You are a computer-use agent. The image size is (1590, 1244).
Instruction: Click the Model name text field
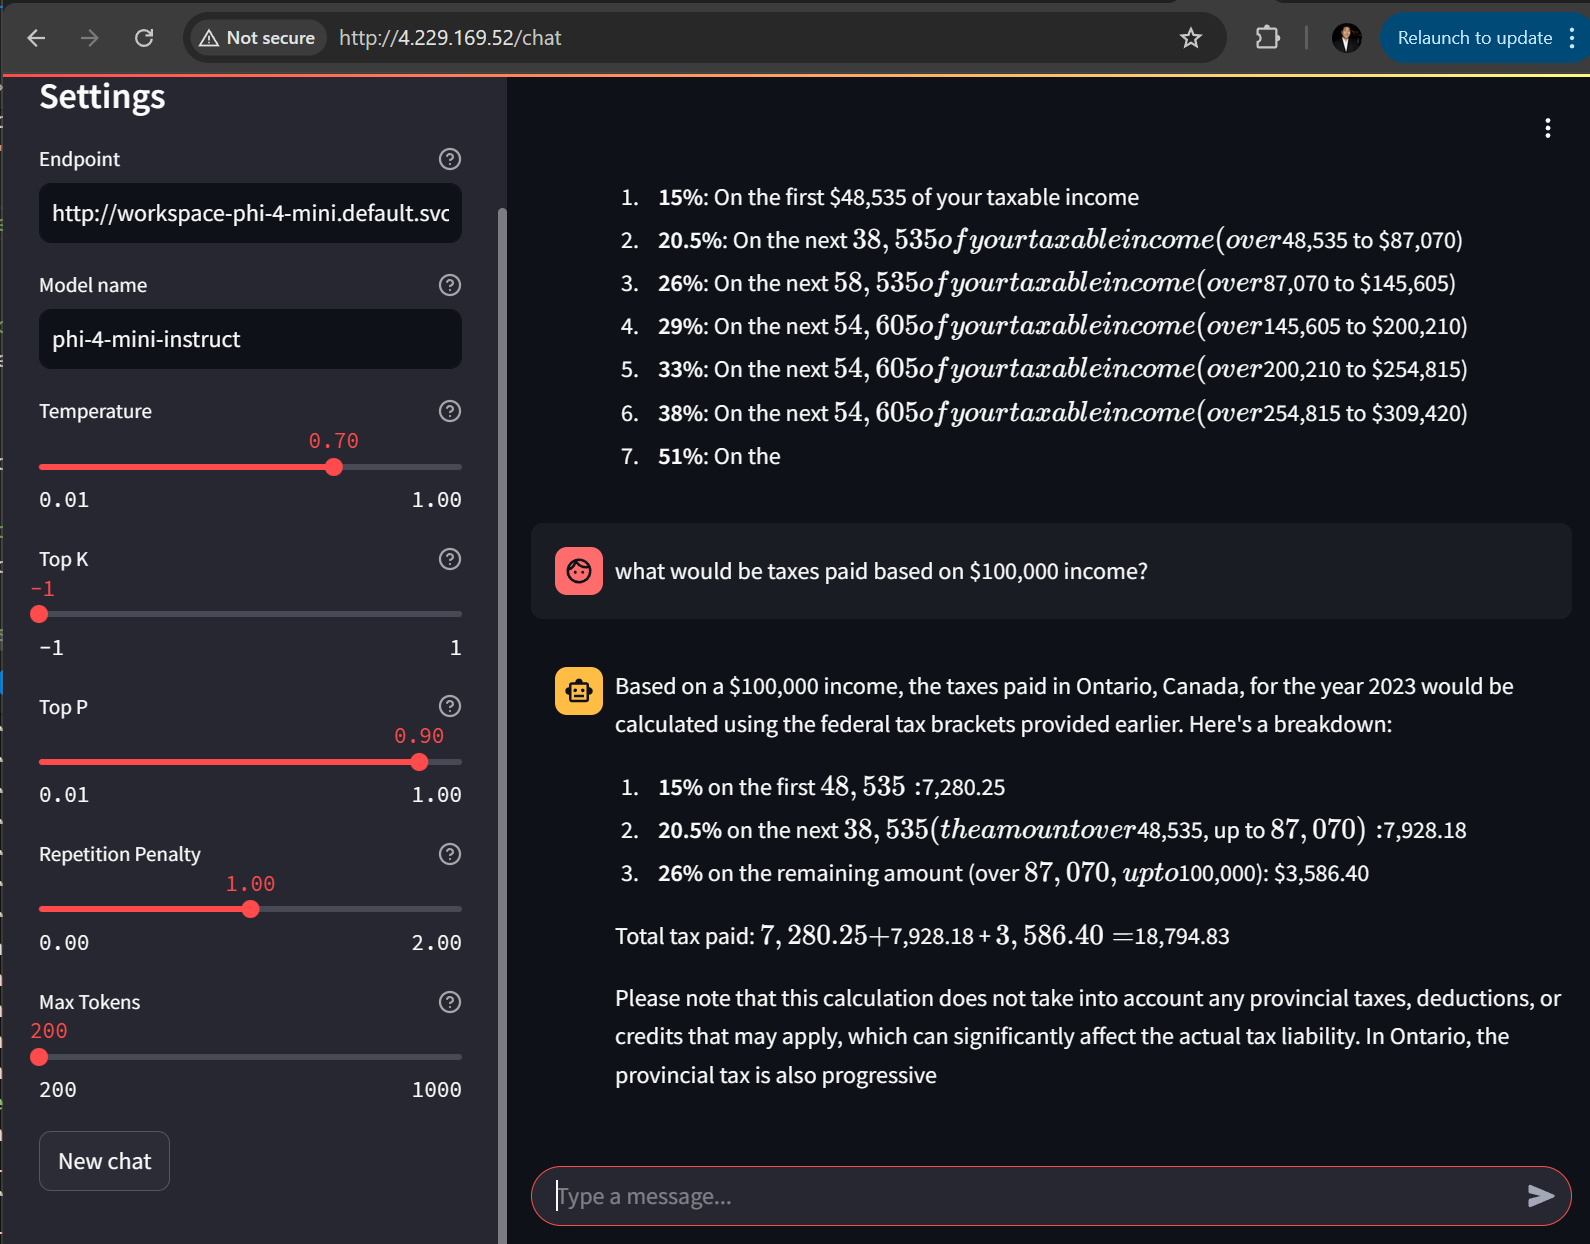point(250,339)
